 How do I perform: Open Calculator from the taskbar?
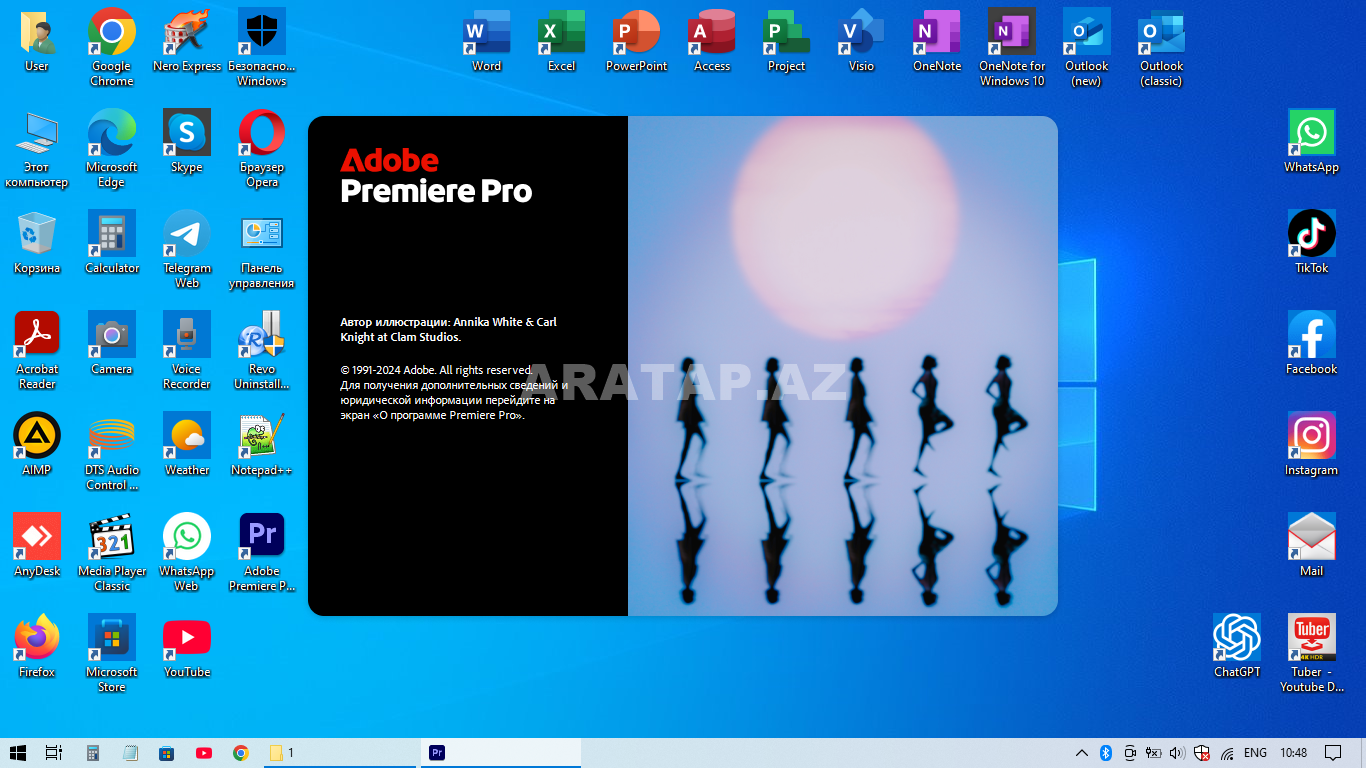tap(93, 753)
